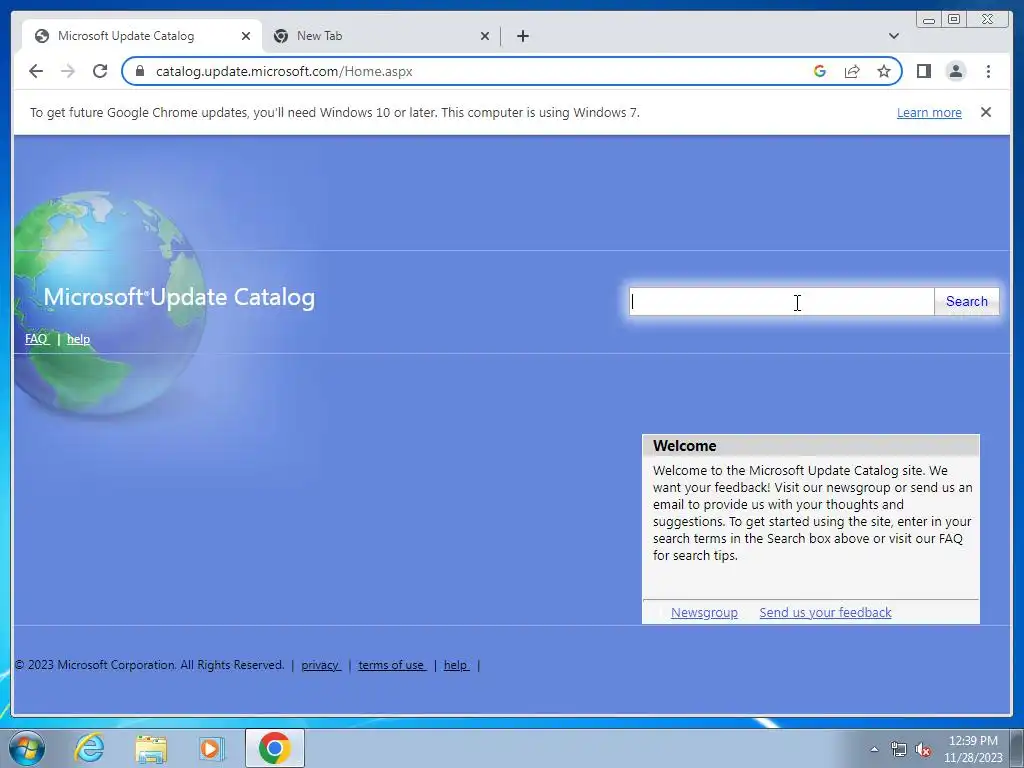Image resolution: width=1024 pixels, height=768 pixels.
Task: Click the Search button
Action: pos(967,302)
